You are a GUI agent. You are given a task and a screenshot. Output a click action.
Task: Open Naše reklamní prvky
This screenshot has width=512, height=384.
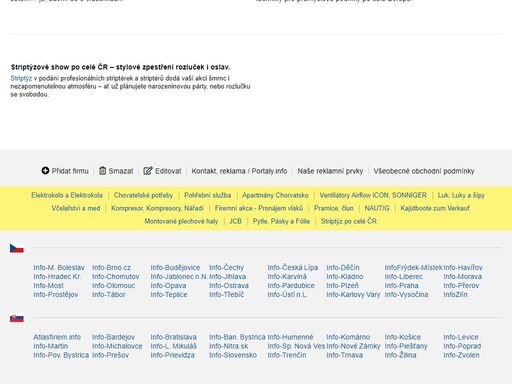(330, 171)
